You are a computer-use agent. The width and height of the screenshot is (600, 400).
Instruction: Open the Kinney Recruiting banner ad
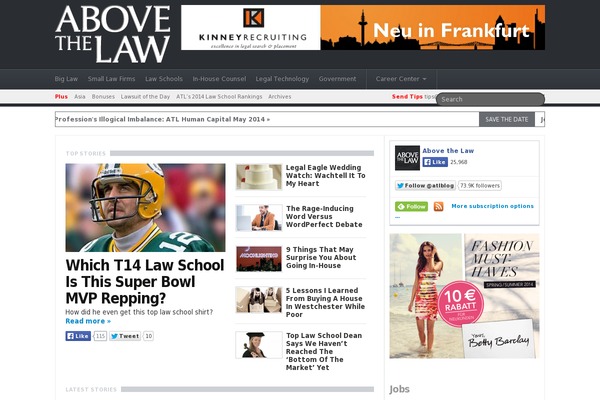363,27
